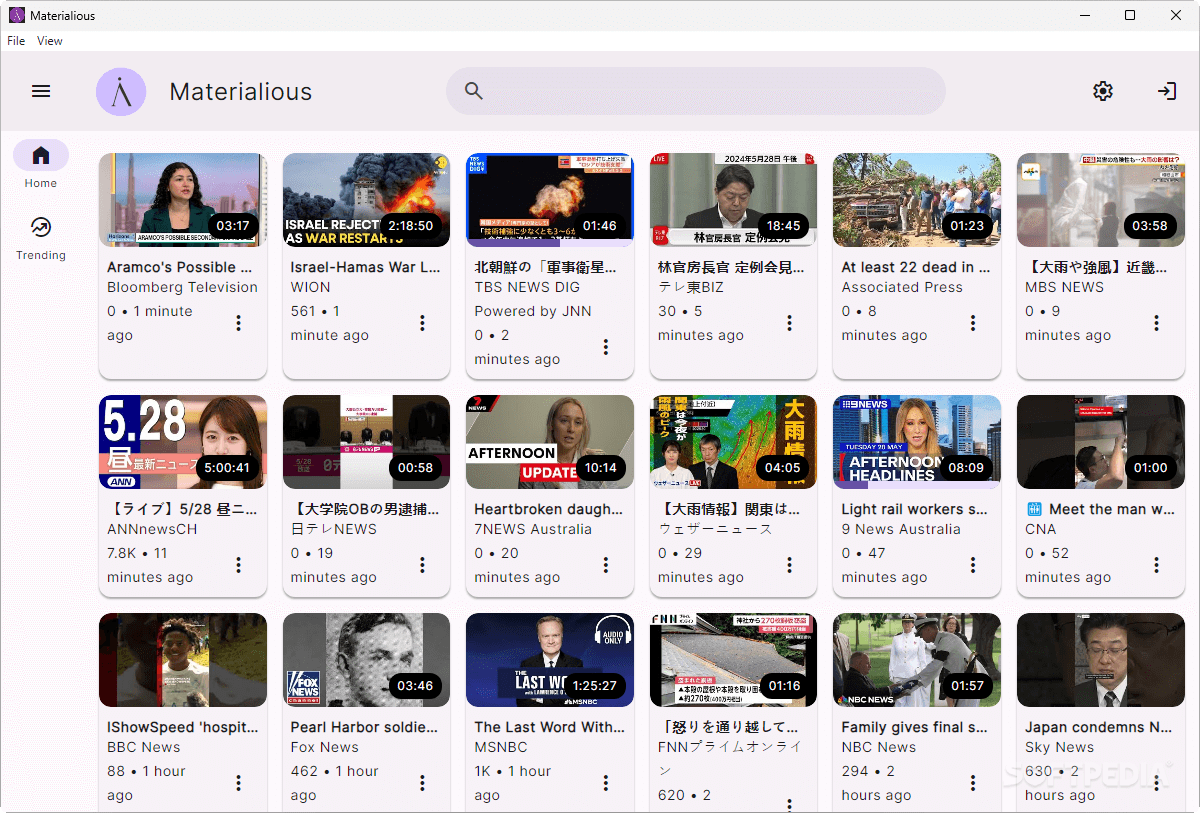This screenshot has width=1200, height=813.
Task: Open options for Heartbroken daughter video
Action: point(606,565)
